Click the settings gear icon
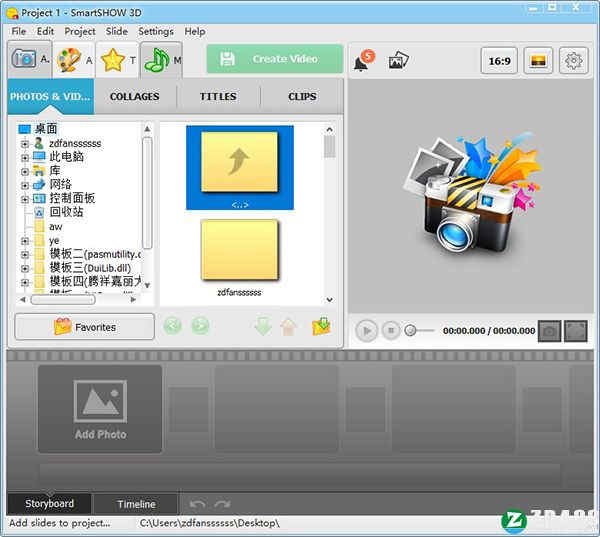Viewport: 600px width, 537px height. click(573, 60)
